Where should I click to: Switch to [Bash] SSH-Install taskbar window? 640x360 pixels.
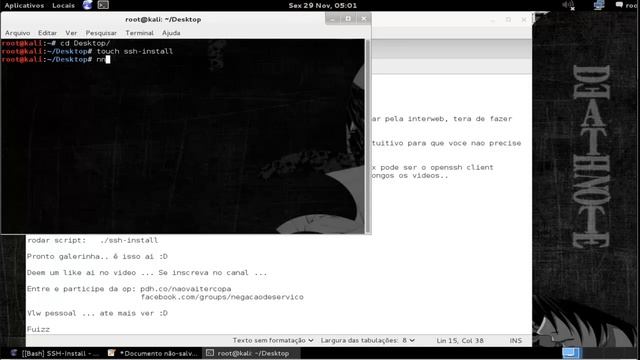click(x=55, y=353)
